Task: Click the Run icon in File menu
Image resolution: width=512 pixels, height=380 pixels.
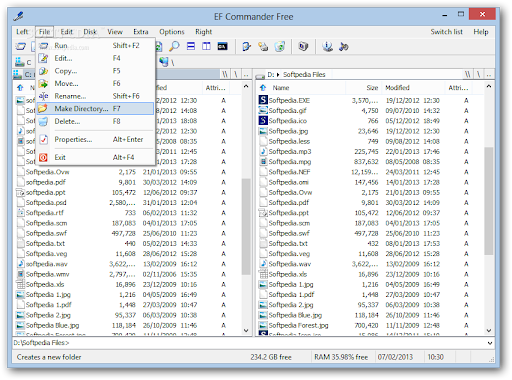Action: pyautogui.click(x=43, y=45)
